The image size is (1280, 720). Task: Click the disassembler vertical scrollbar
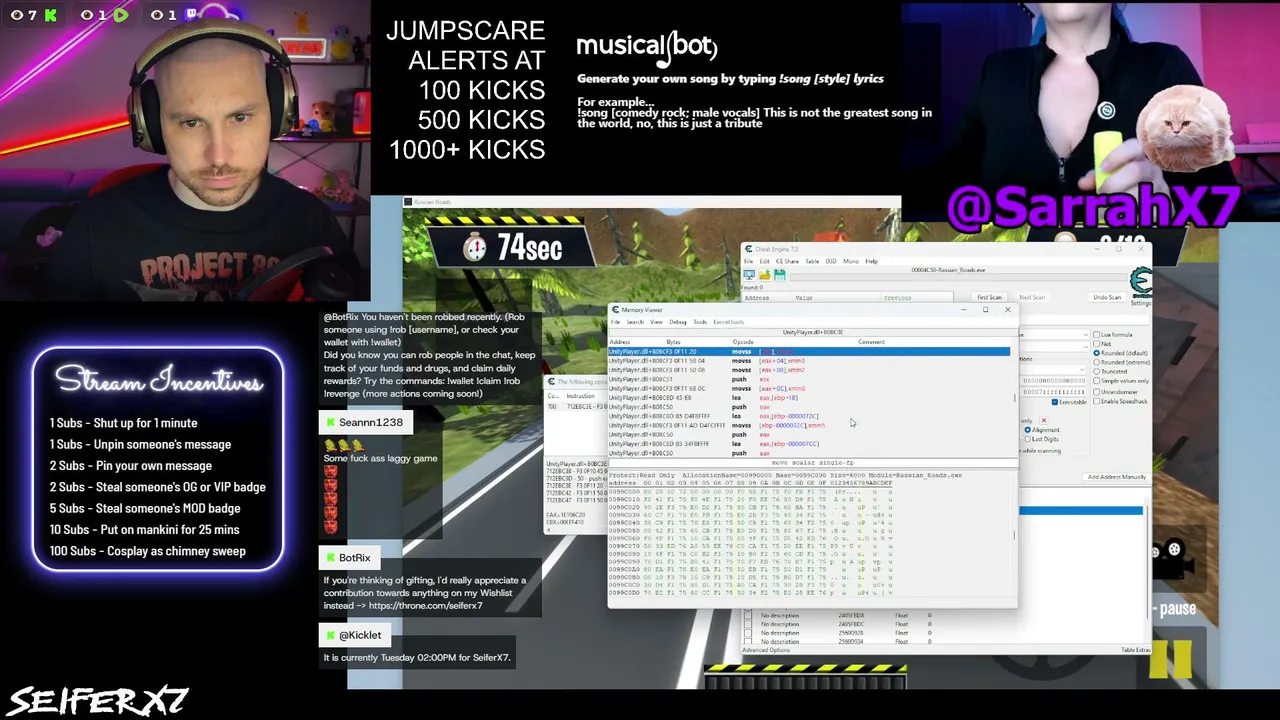tap(1014, 400)
